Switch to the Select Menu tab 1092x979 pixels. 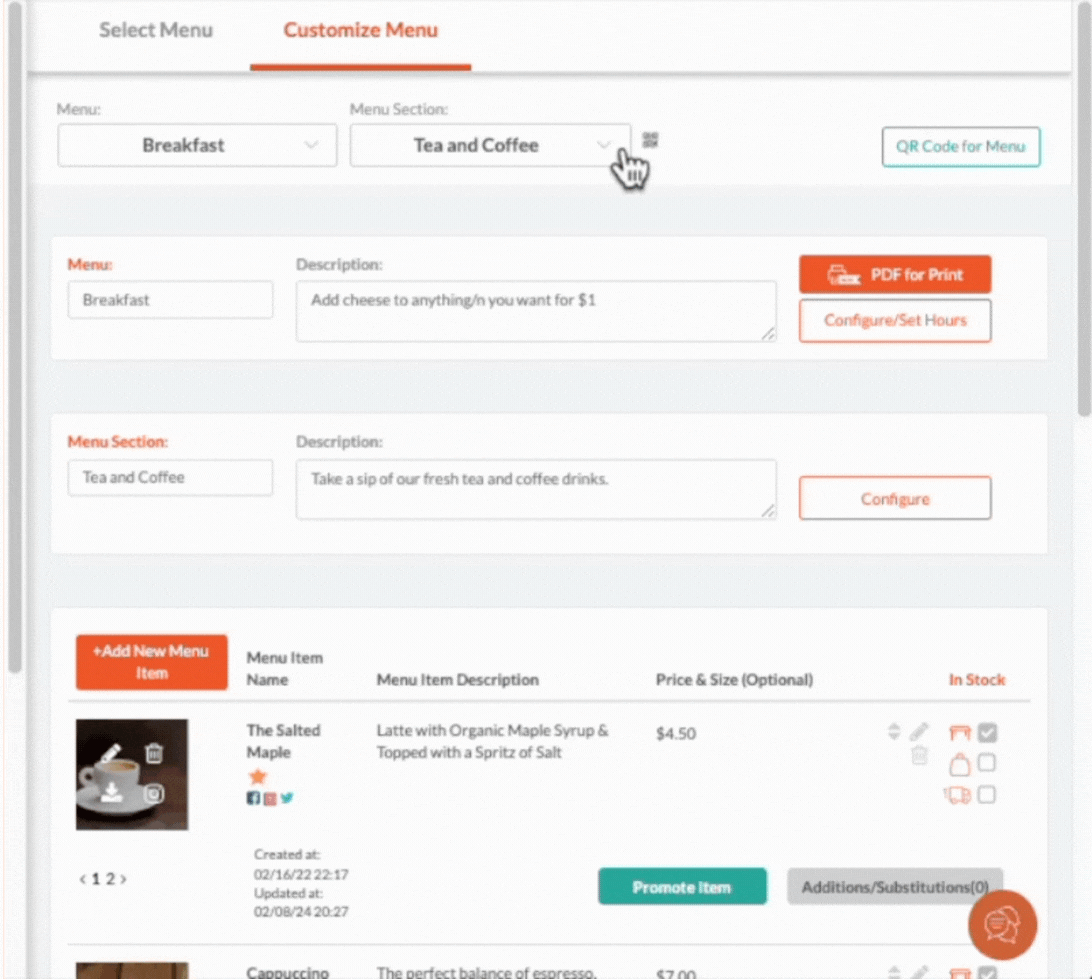pos(156,30)
